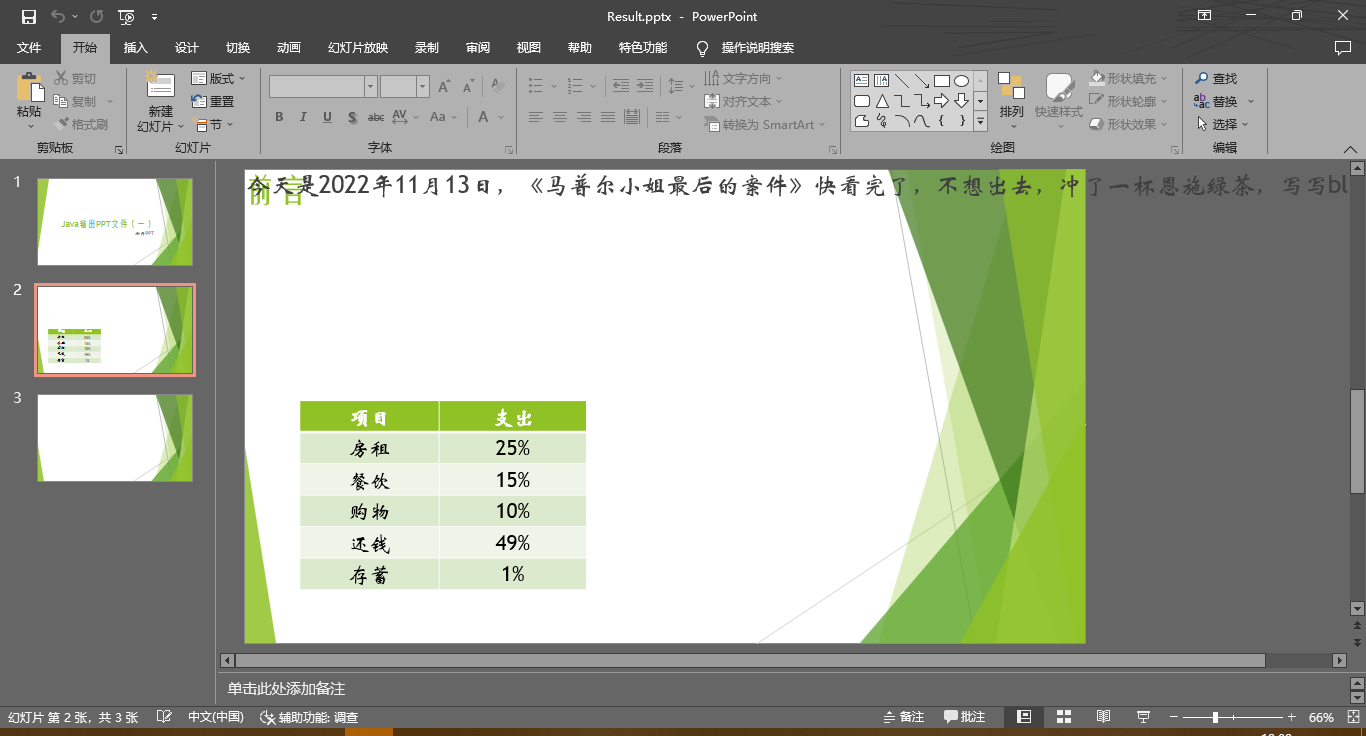The height and width of the screenshot is (736, 1366).
Task: Open the font size dropdown
Action: 422,86
